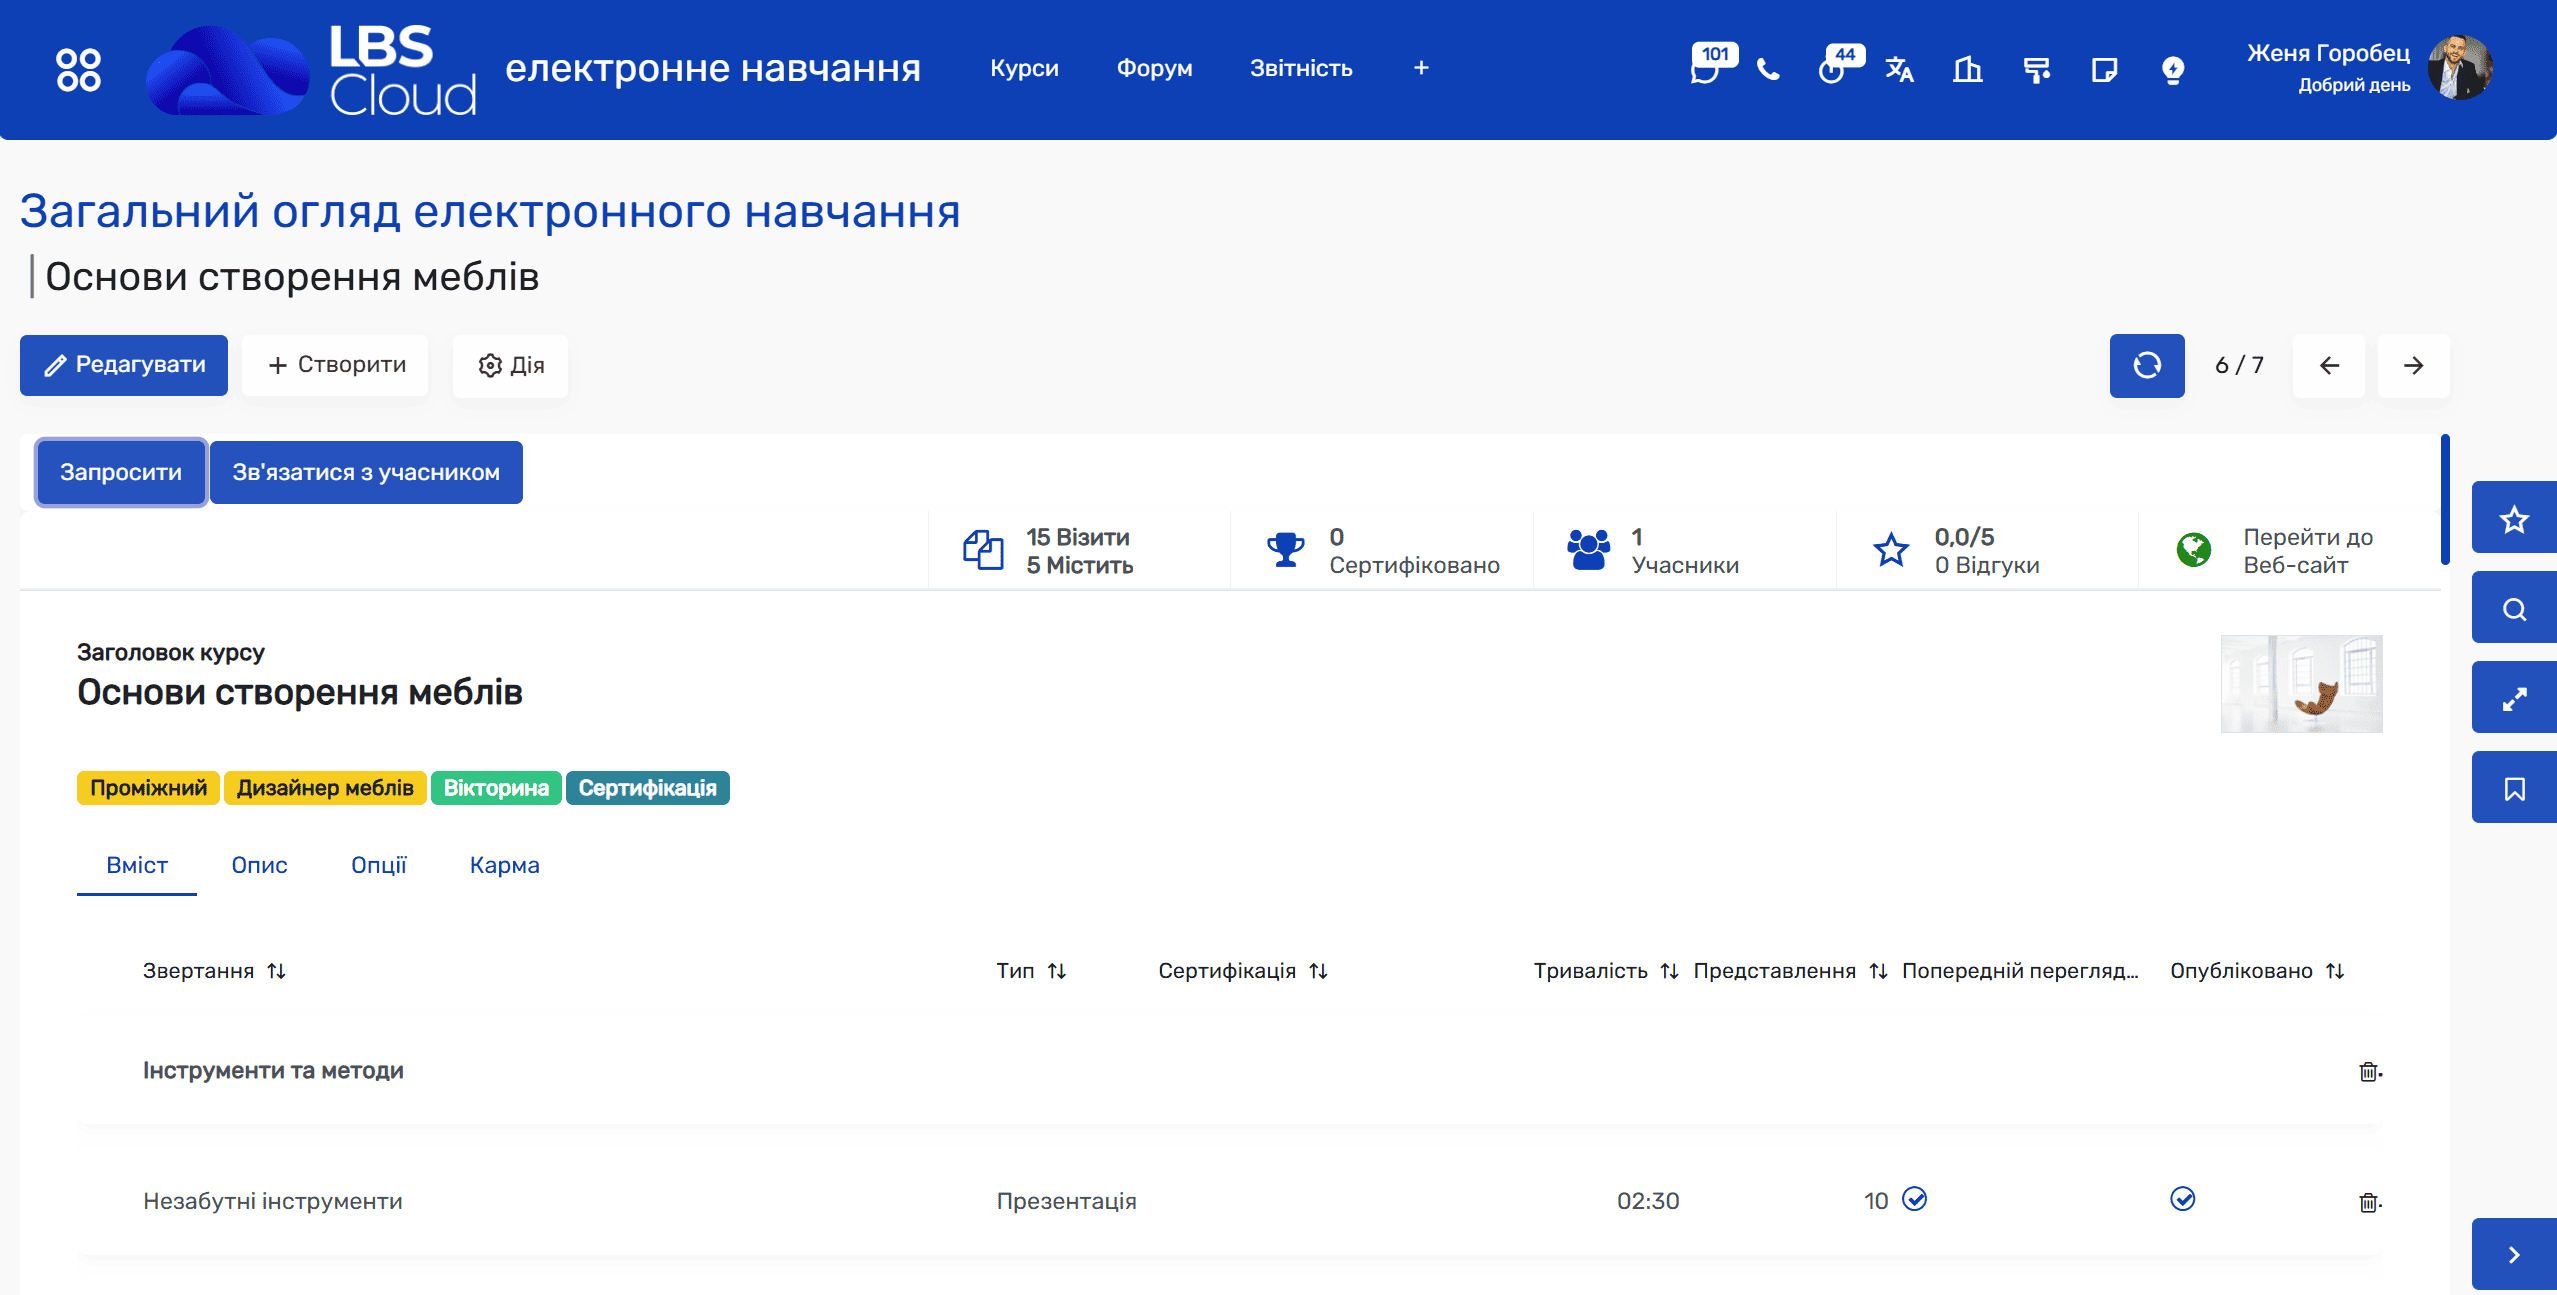
Task: Delete the Незабутні інструменти row
Action: [x=2369, y=1201]
